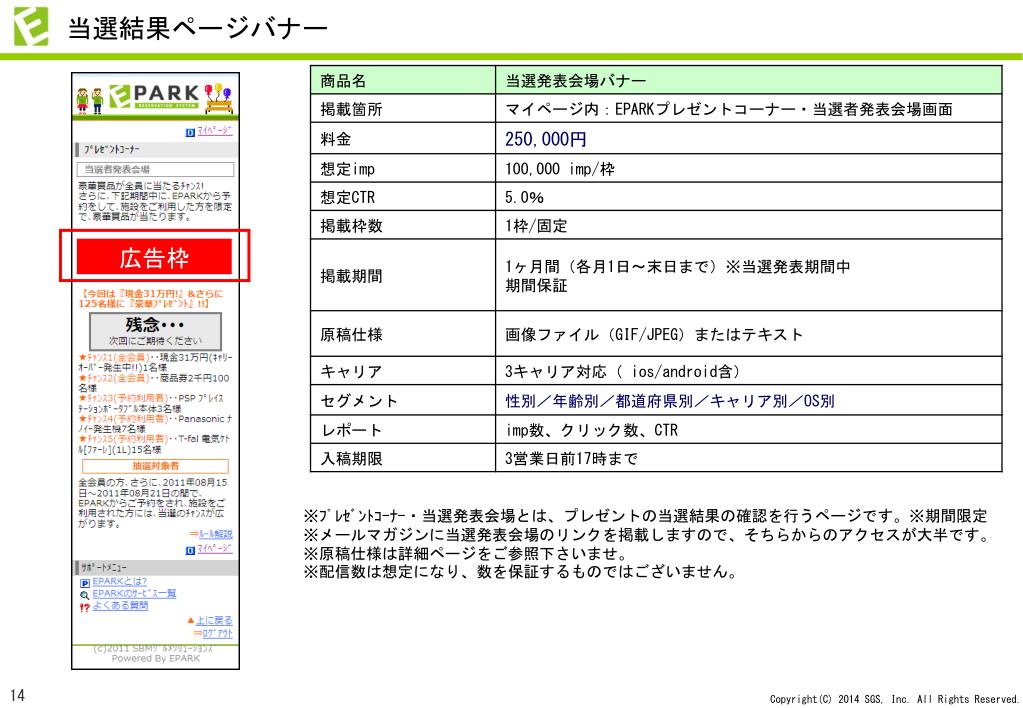Click the red !? icon beside よくある質問
This screenshot has height=708, width=1023.
pos(85,607)
